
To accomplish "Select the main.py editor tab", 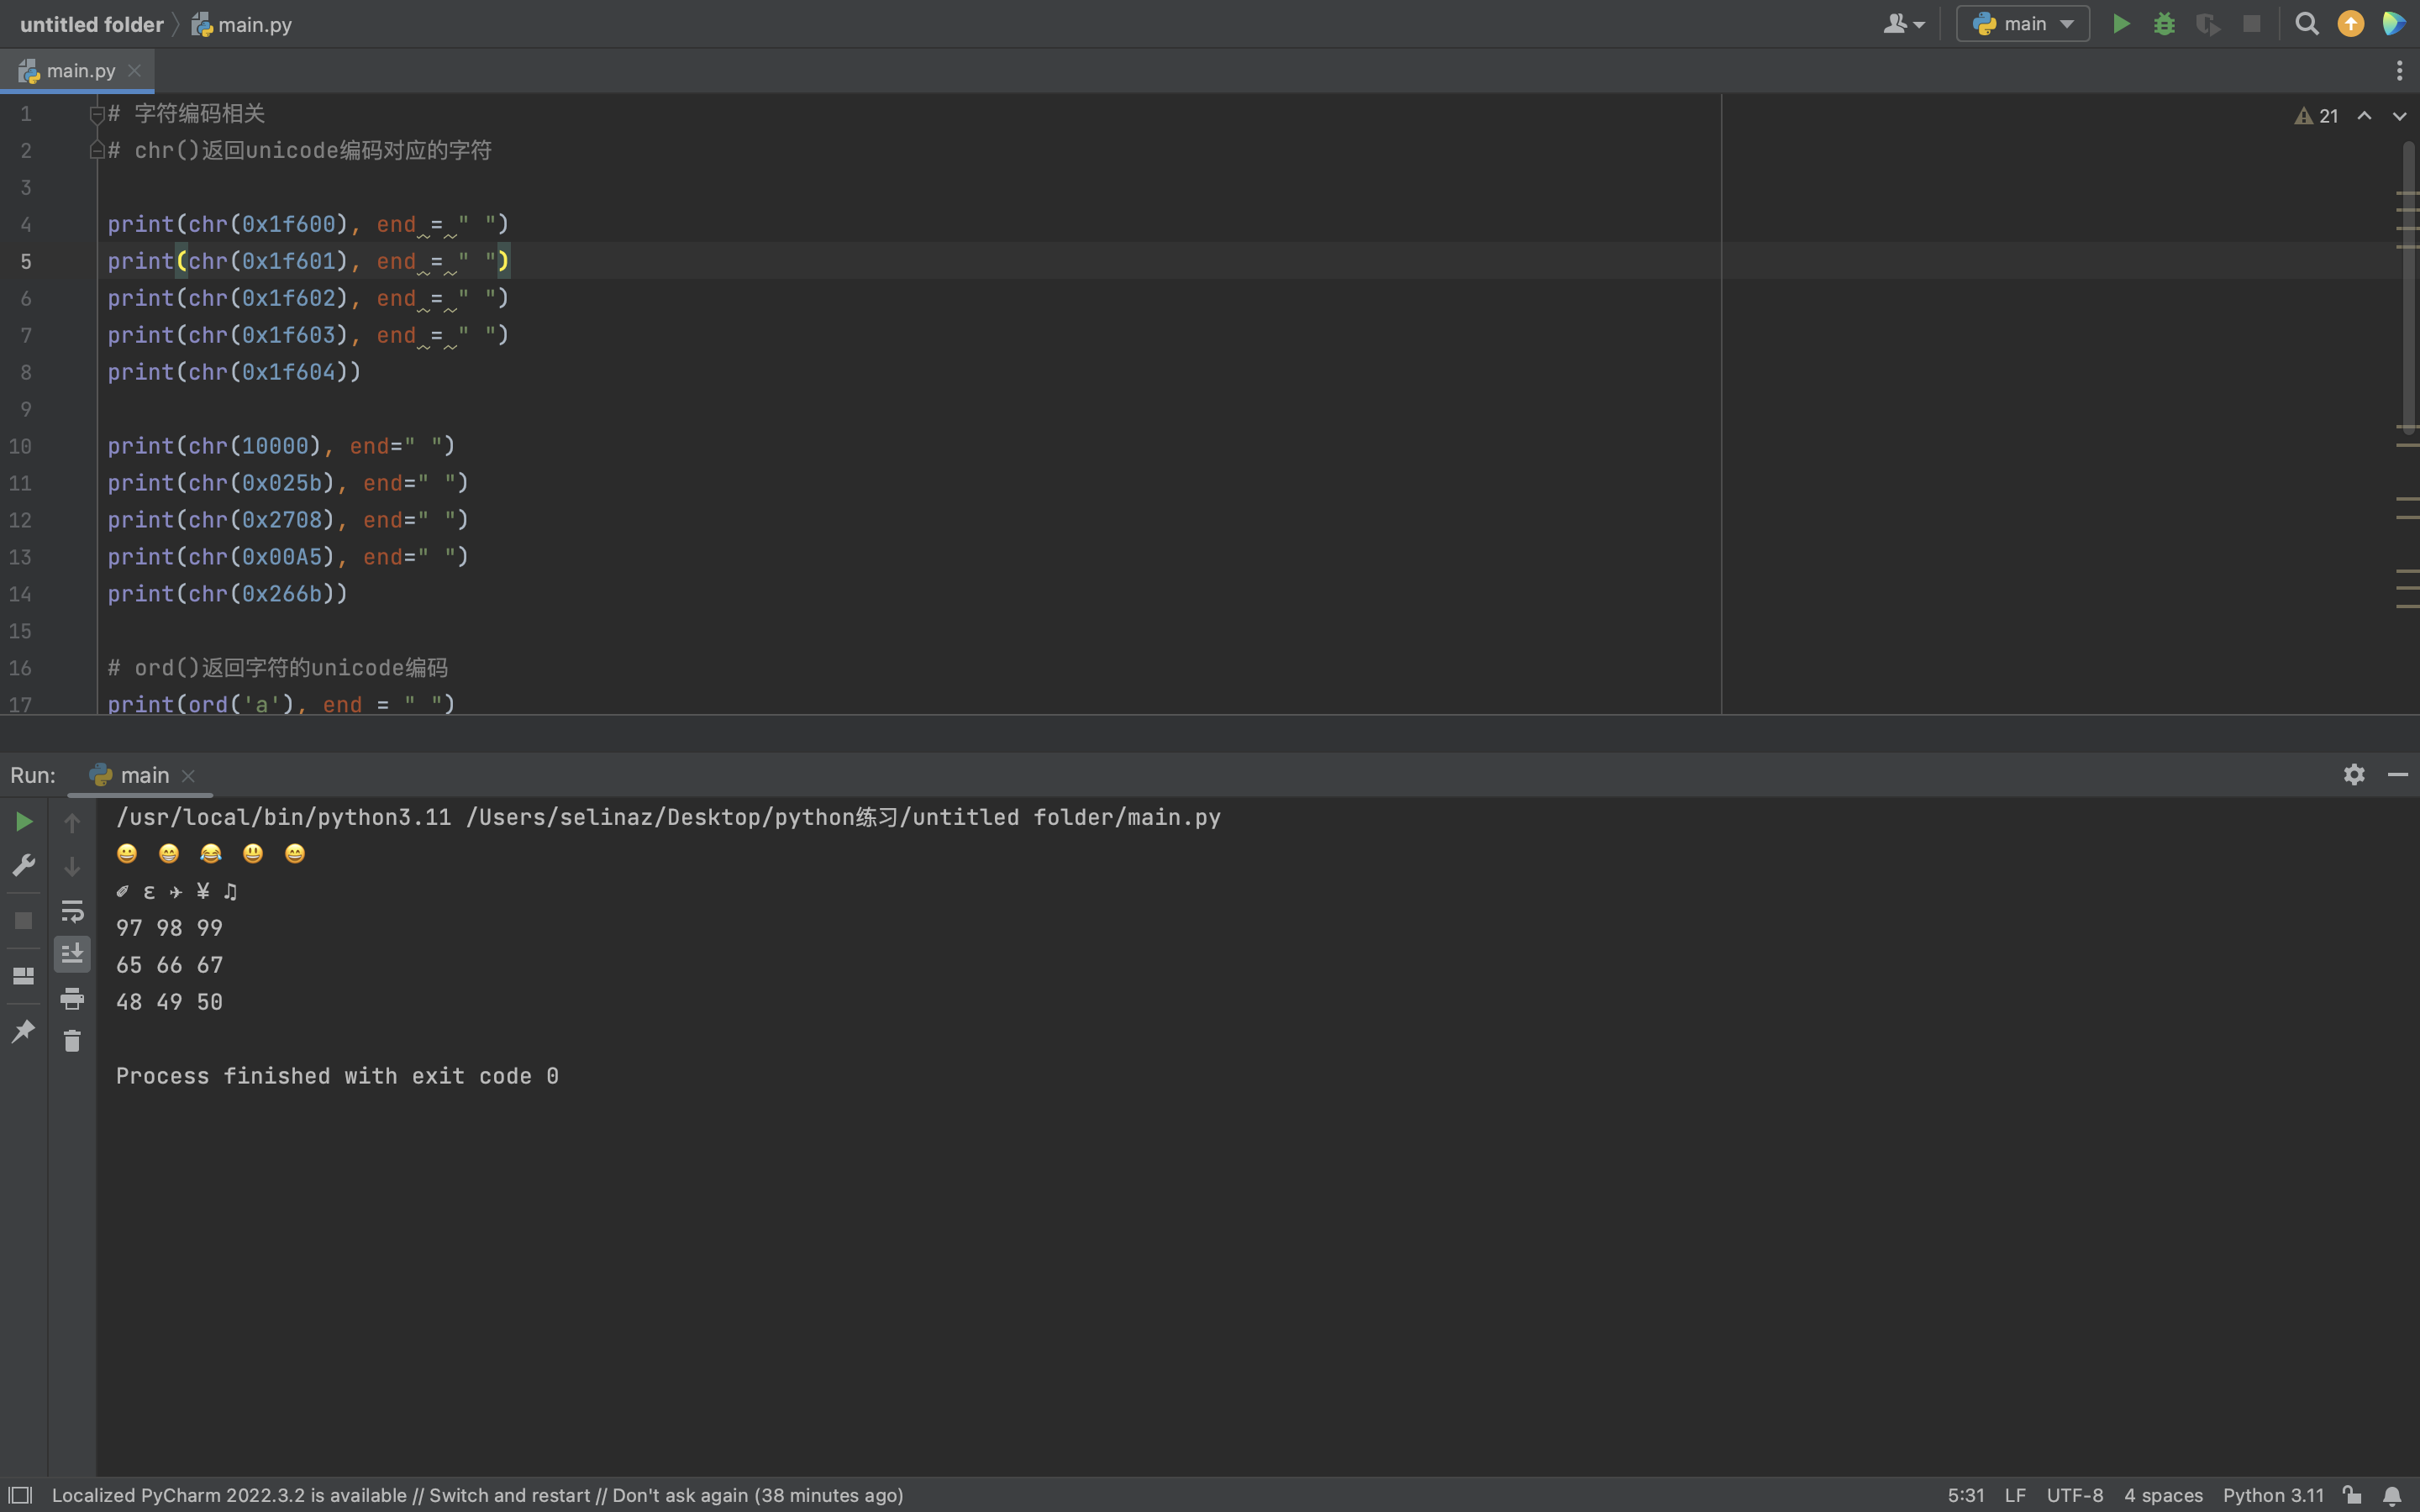I will click(x=80, y=71).
